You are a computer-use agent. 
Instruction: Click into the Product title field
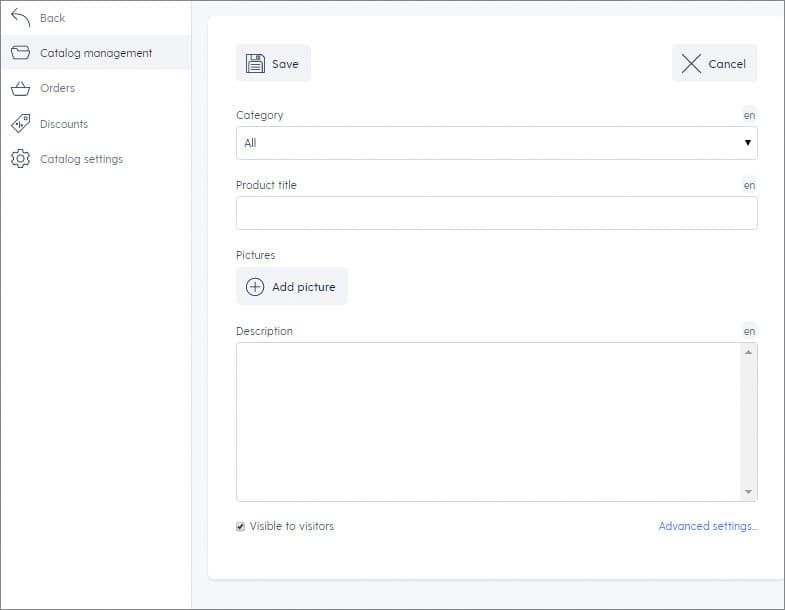pos(497,213)
